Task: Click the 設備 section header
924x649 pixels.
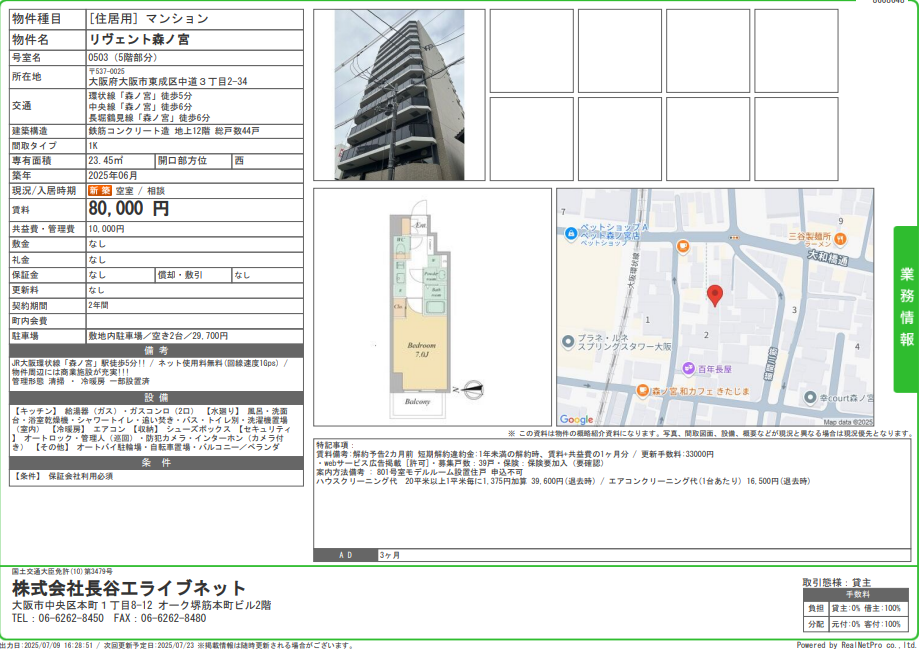Action: 155,397
